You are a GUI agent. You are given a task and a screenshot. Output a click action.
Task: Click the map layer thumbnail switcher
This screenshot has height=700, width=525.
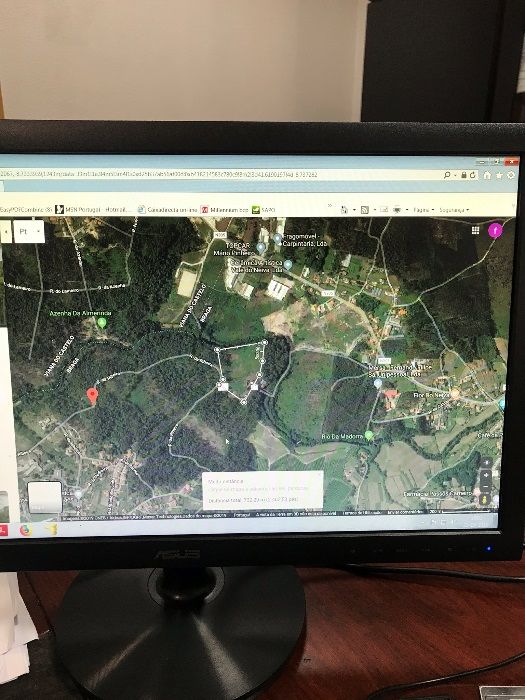click(45, 497)
